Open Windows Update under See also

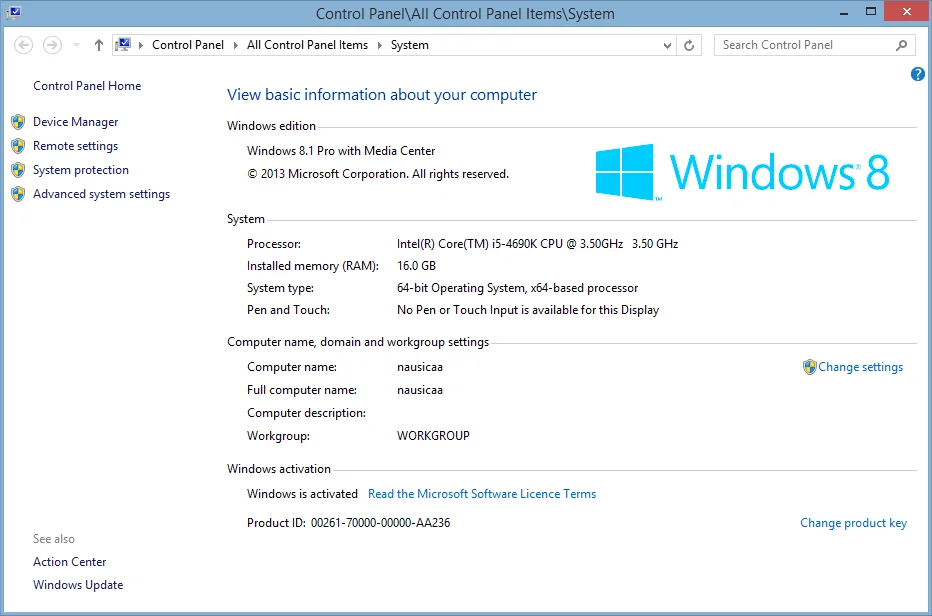click(x=78, y=585)
